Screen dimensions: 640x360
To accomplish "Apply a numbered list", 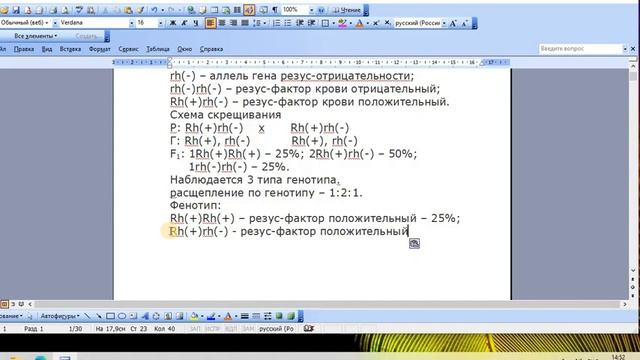I will [276, 23].
